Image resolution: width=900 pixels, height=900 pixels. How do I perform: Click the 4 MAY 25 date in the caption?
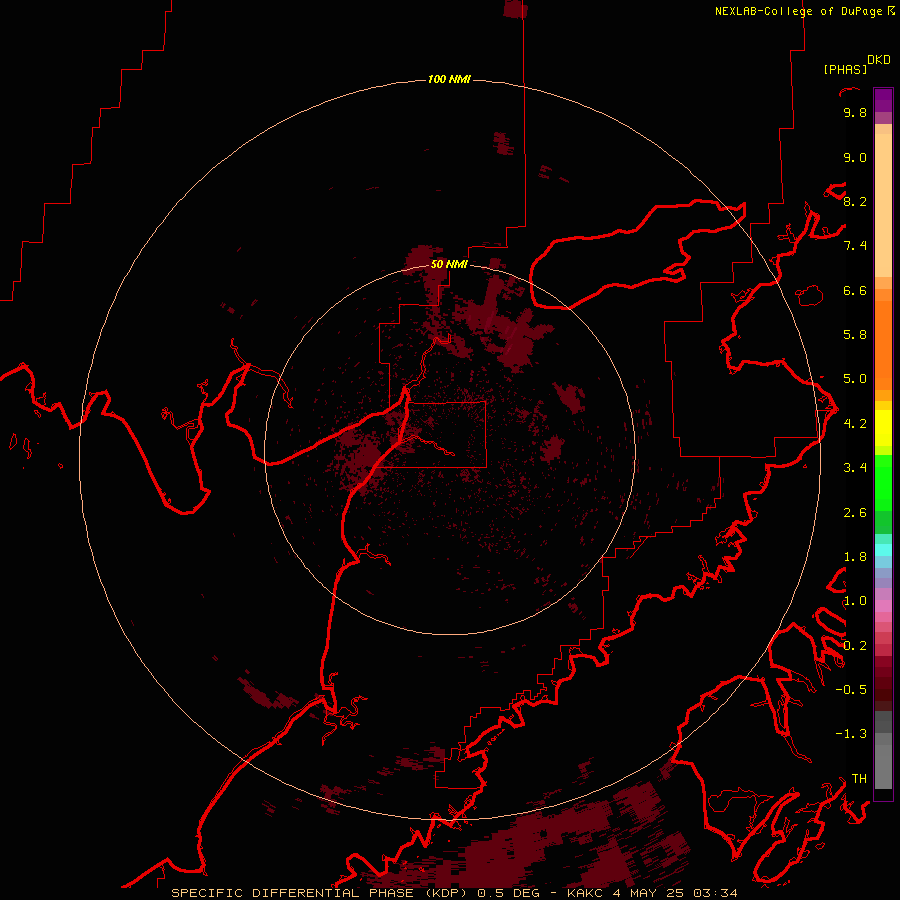pos(647,893)
